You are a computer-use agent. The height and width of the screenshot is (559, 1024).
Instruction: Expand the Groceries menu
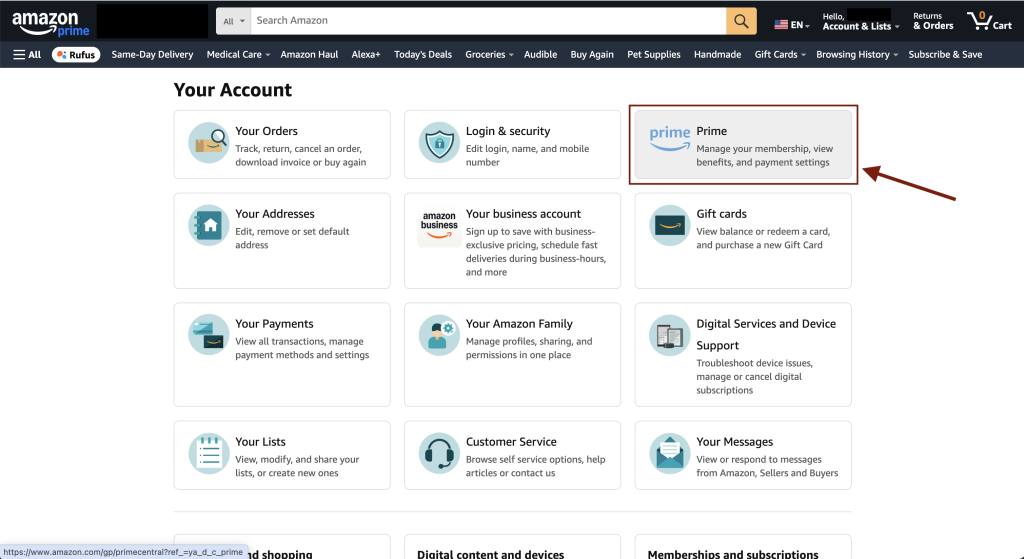pos(489,55)
